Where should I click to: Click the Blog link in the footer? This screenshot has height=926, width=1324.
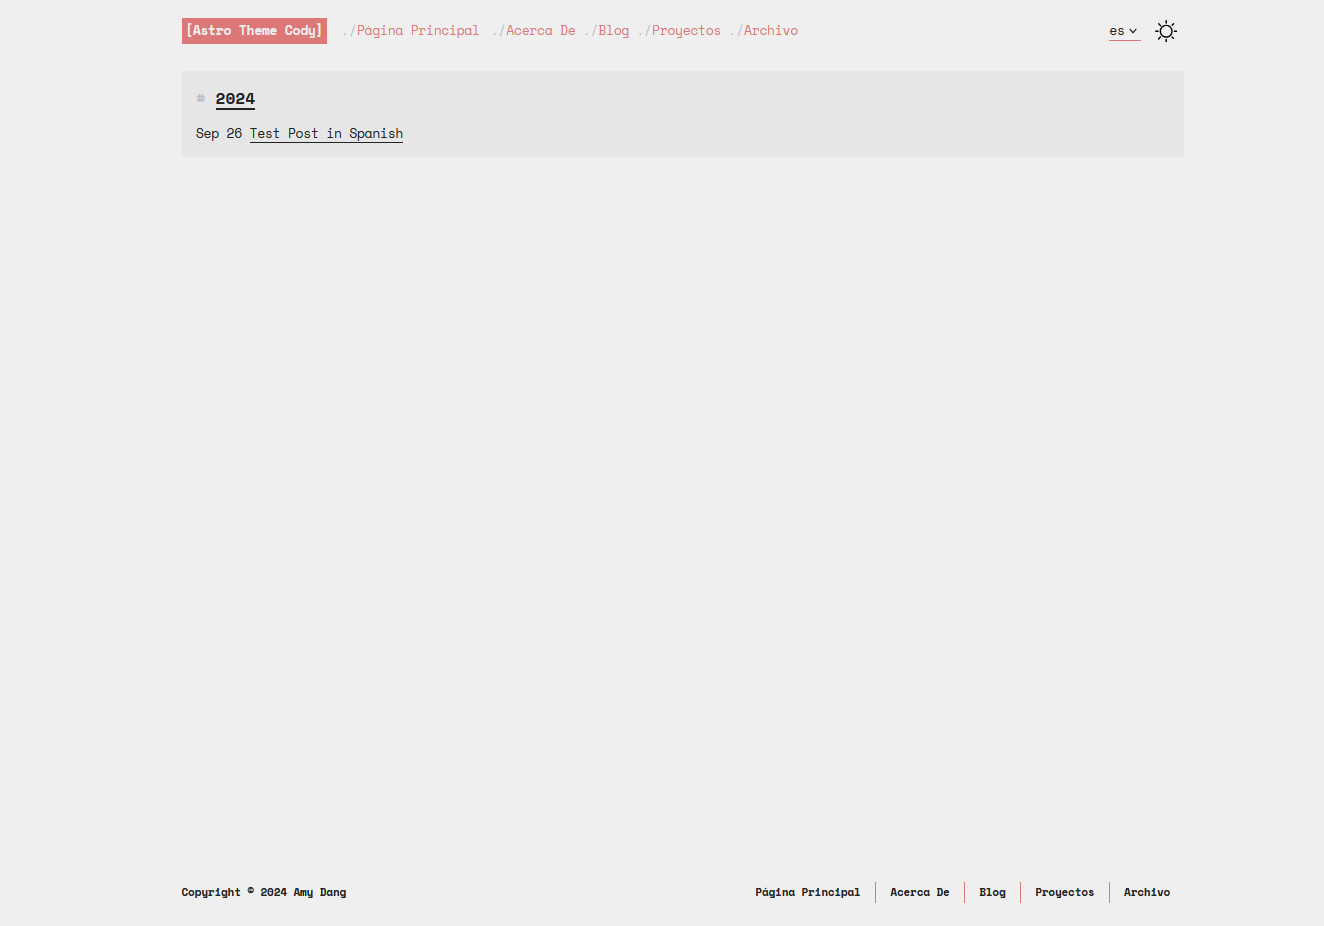click(x=992, y=892)
